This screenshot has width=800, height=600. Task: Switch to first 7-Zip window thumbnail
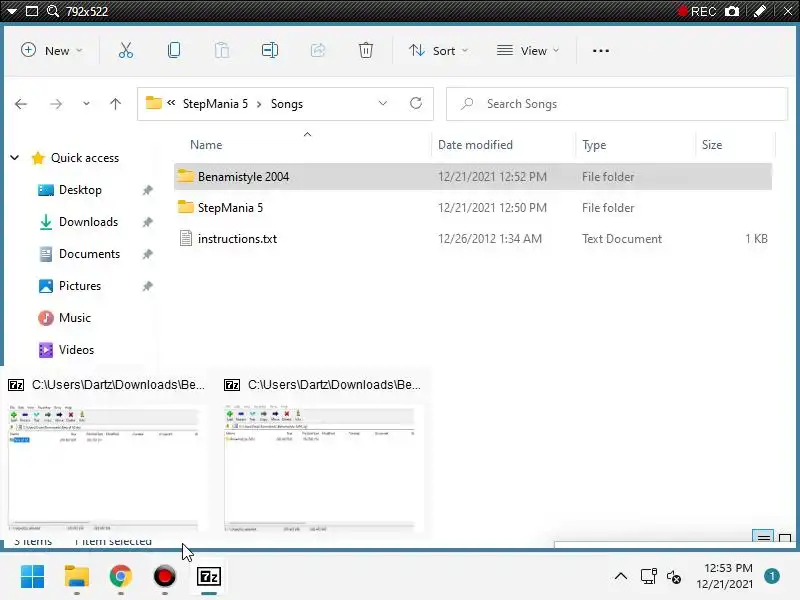104,468
